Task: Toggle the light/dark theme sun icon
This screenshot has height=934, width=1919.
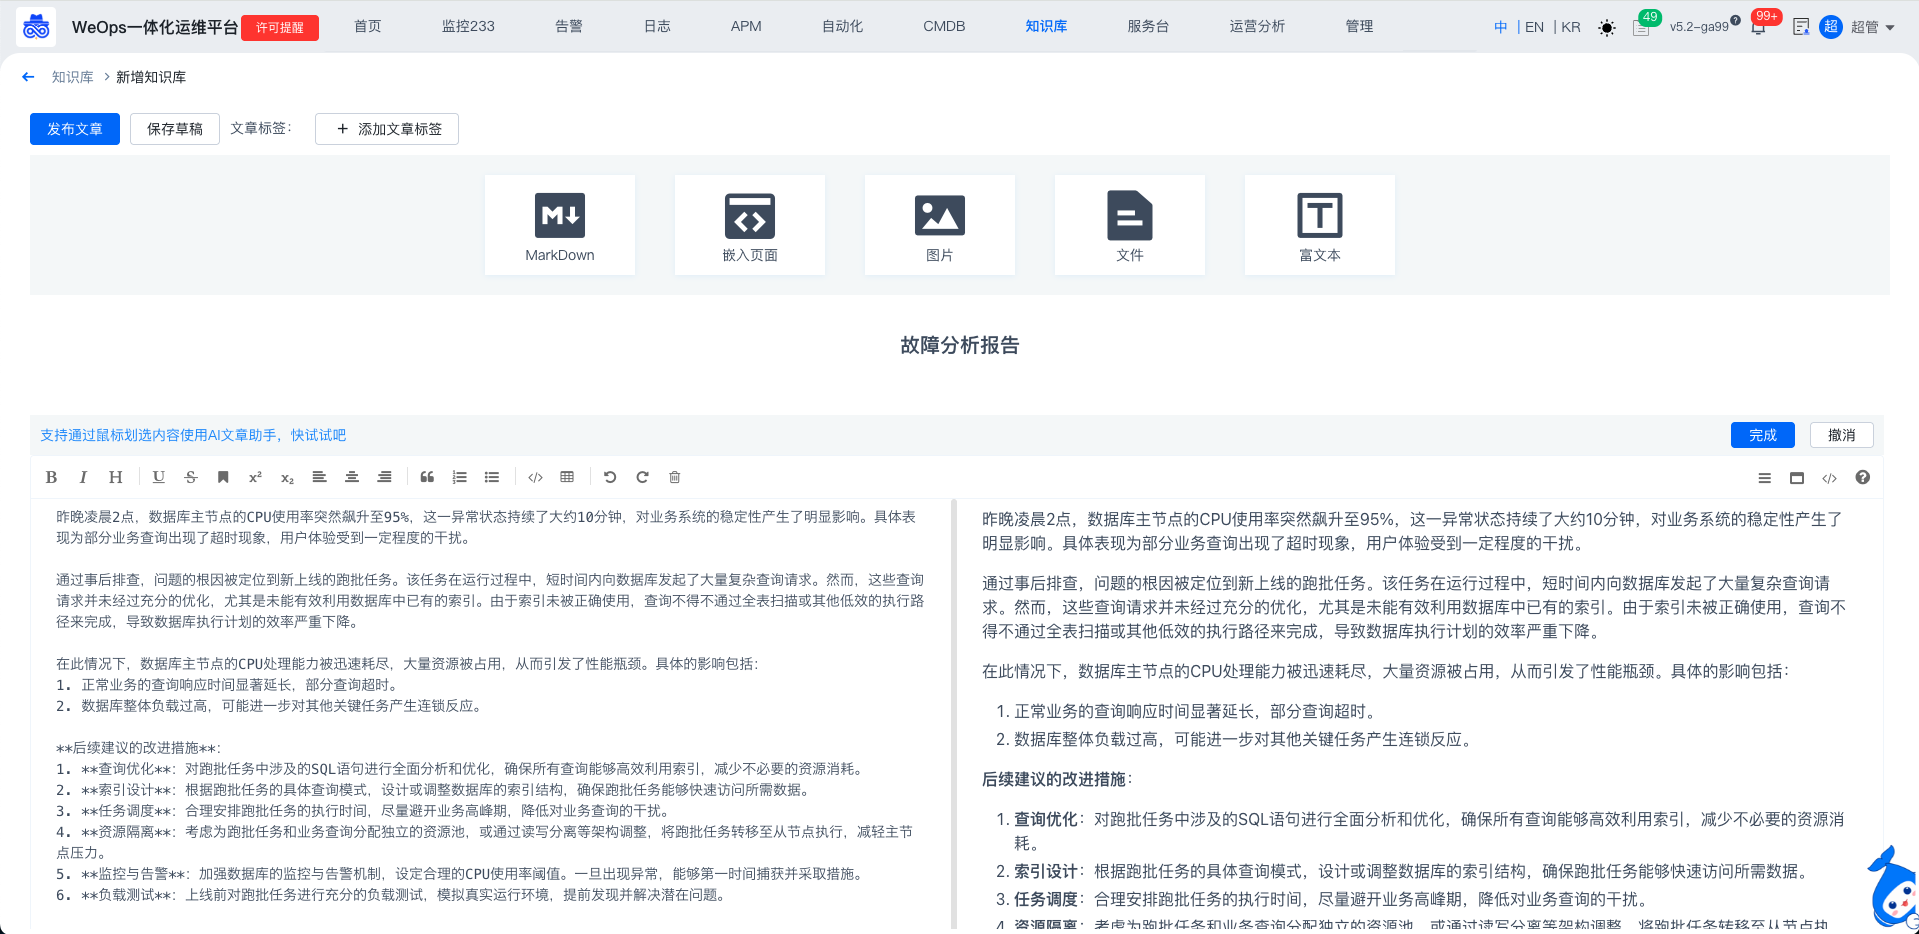Action: point(1606,28)
